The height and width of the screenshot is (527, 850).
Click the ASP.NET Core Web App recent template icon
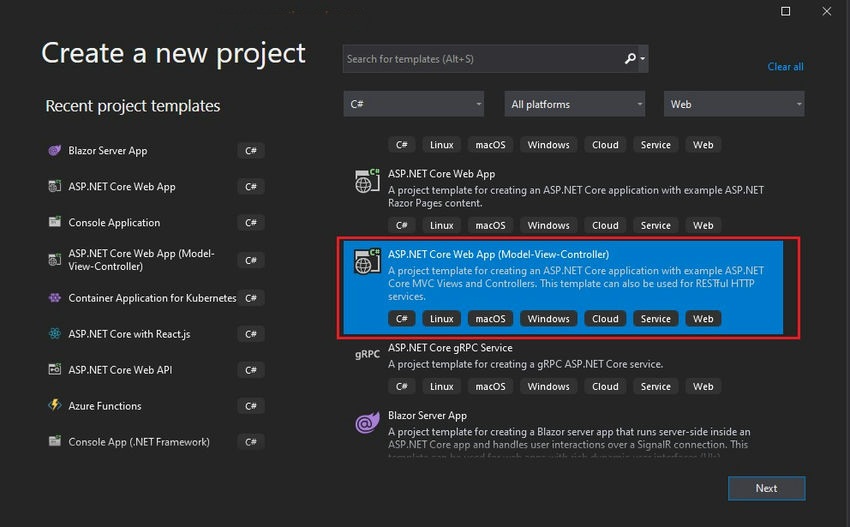coord(54,187)
